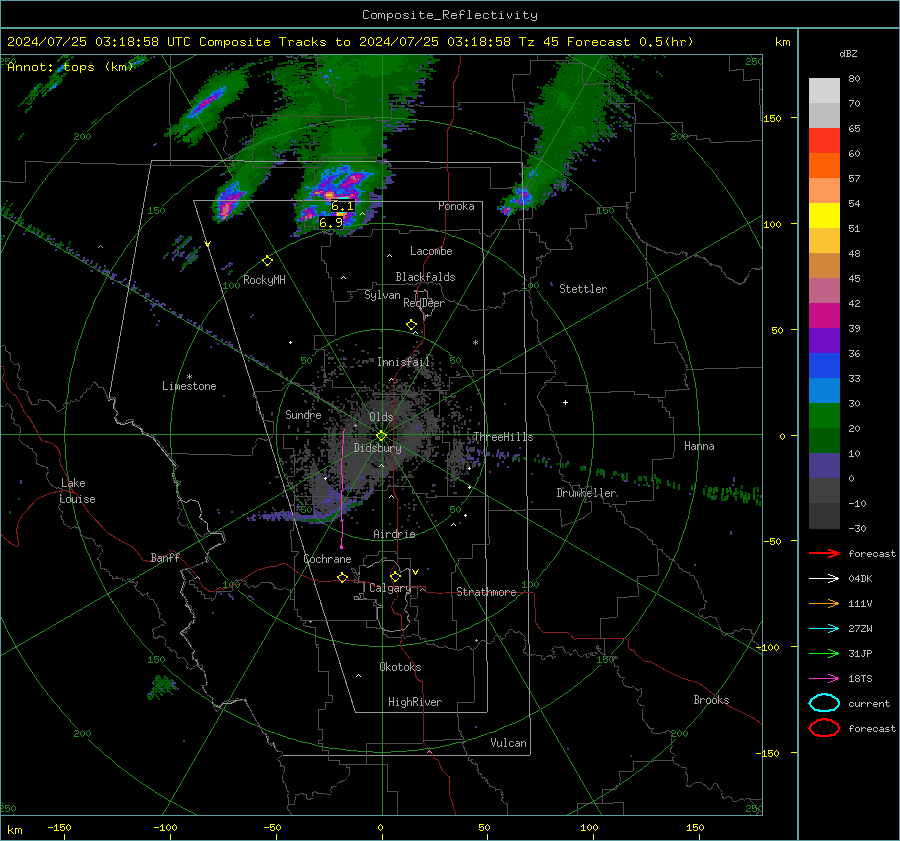Screen dimensions: 900x841
Task: Click the ThreeHills label
Action: (x=503, y=437)
